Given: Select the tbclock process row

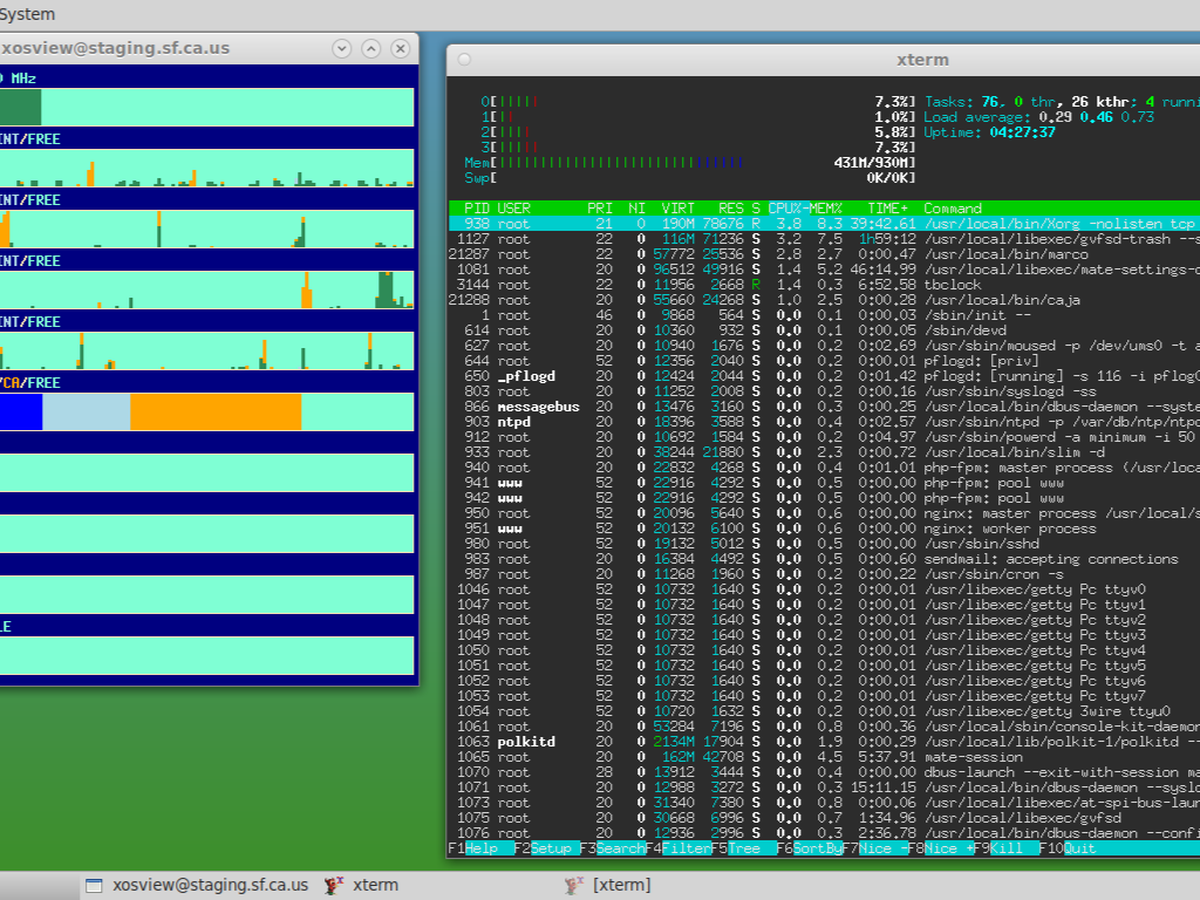Looking at the screenshot, I should pos(952,285).
